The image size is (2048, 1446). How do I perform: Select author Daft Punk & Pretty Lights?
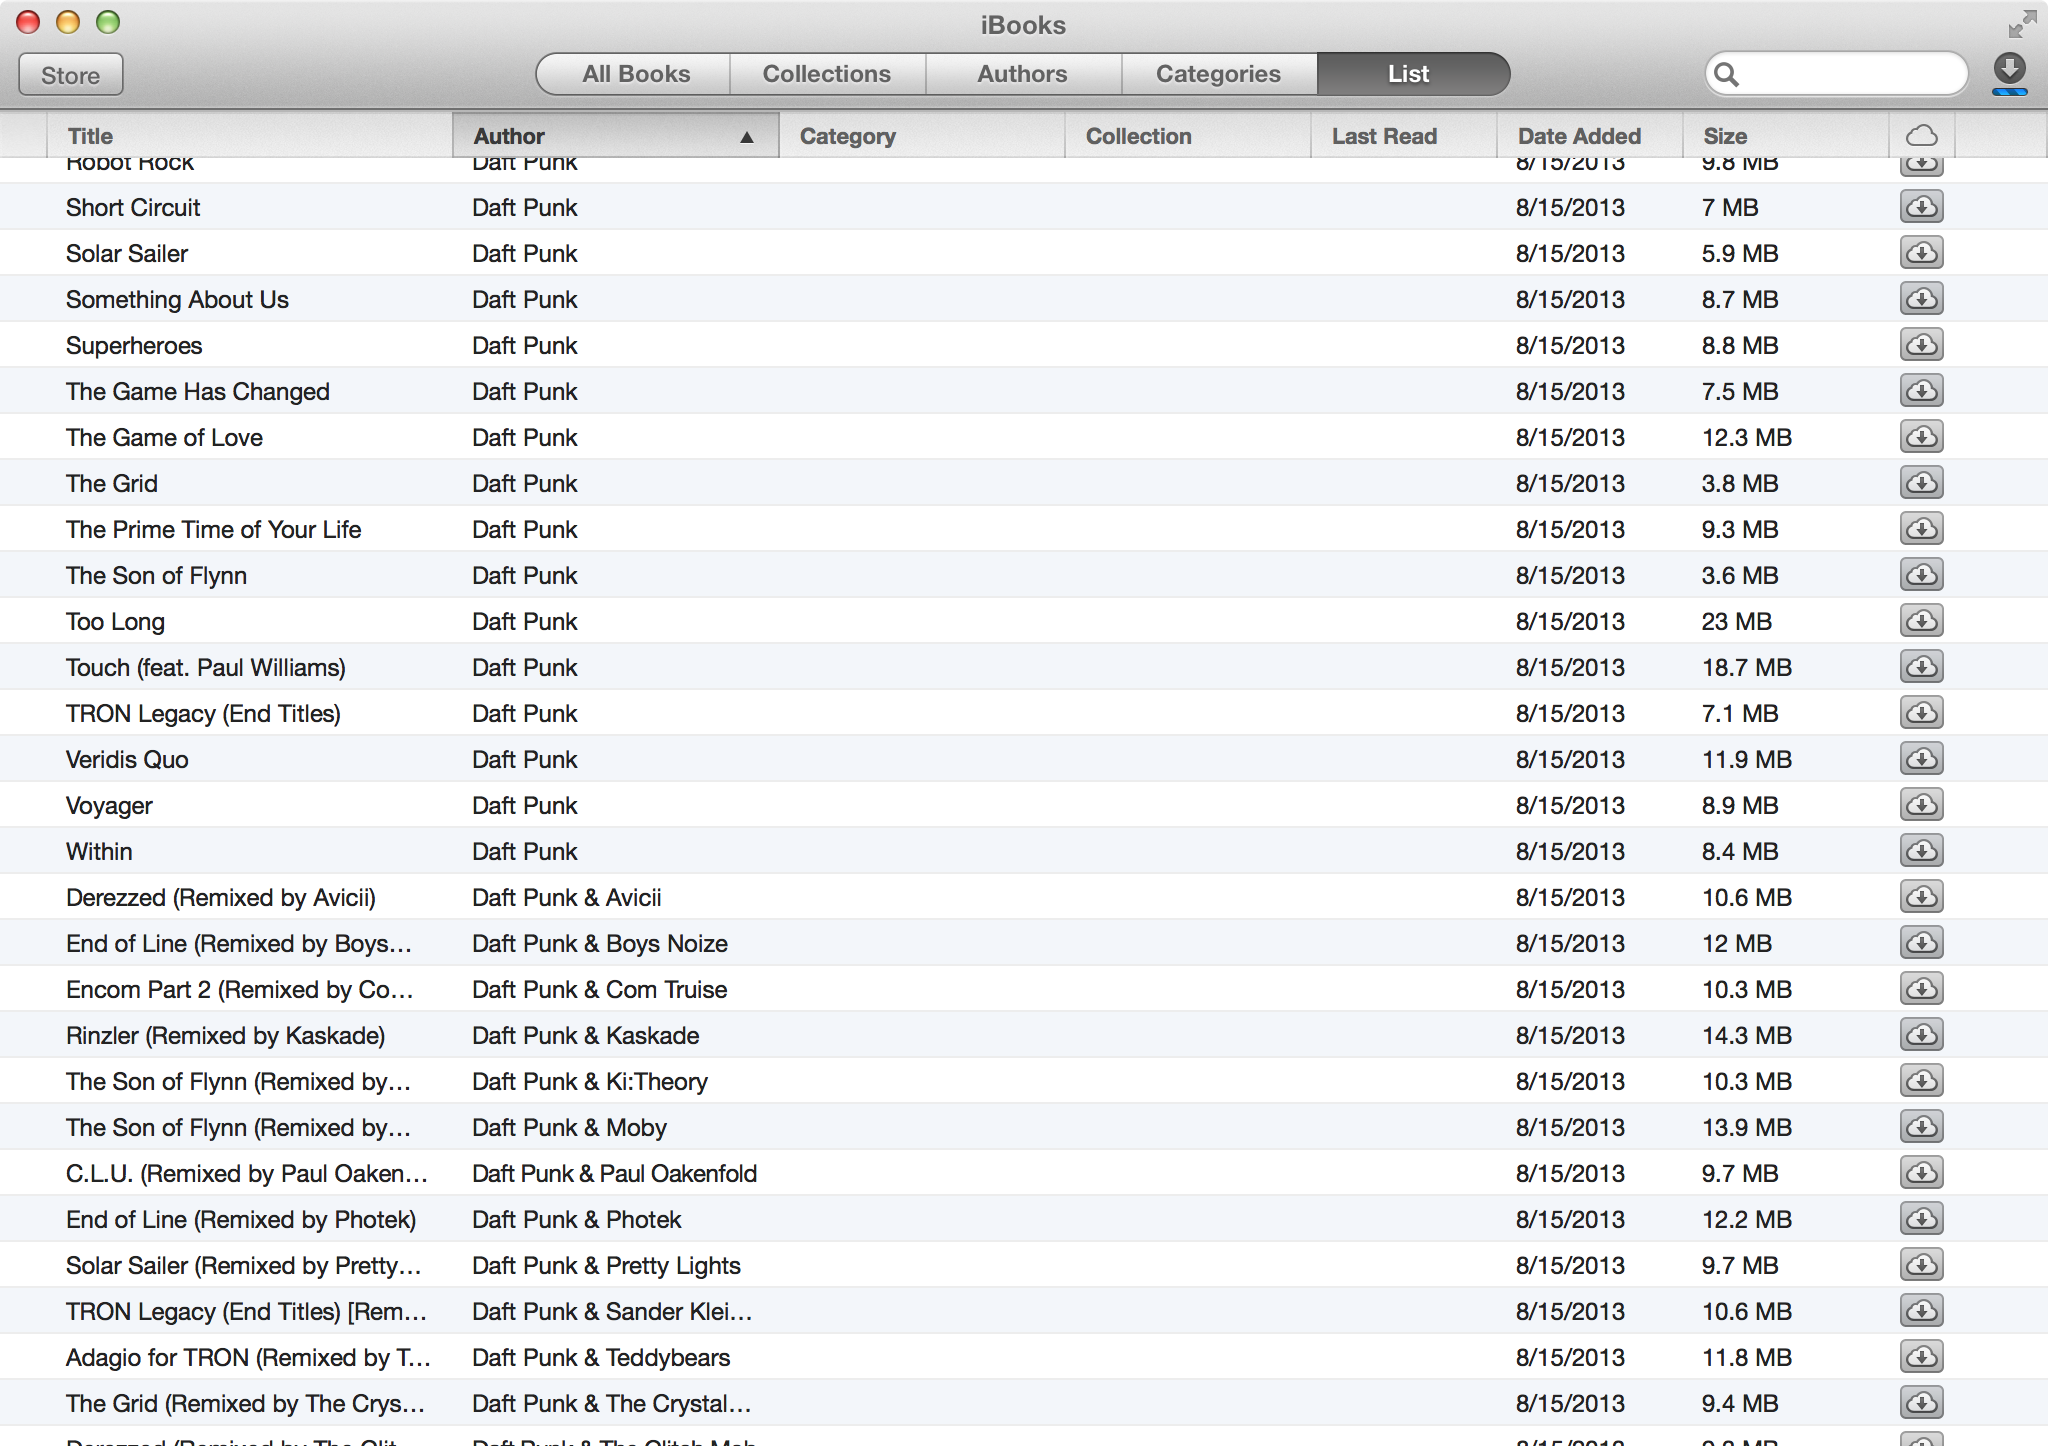tap(606, 1265)
